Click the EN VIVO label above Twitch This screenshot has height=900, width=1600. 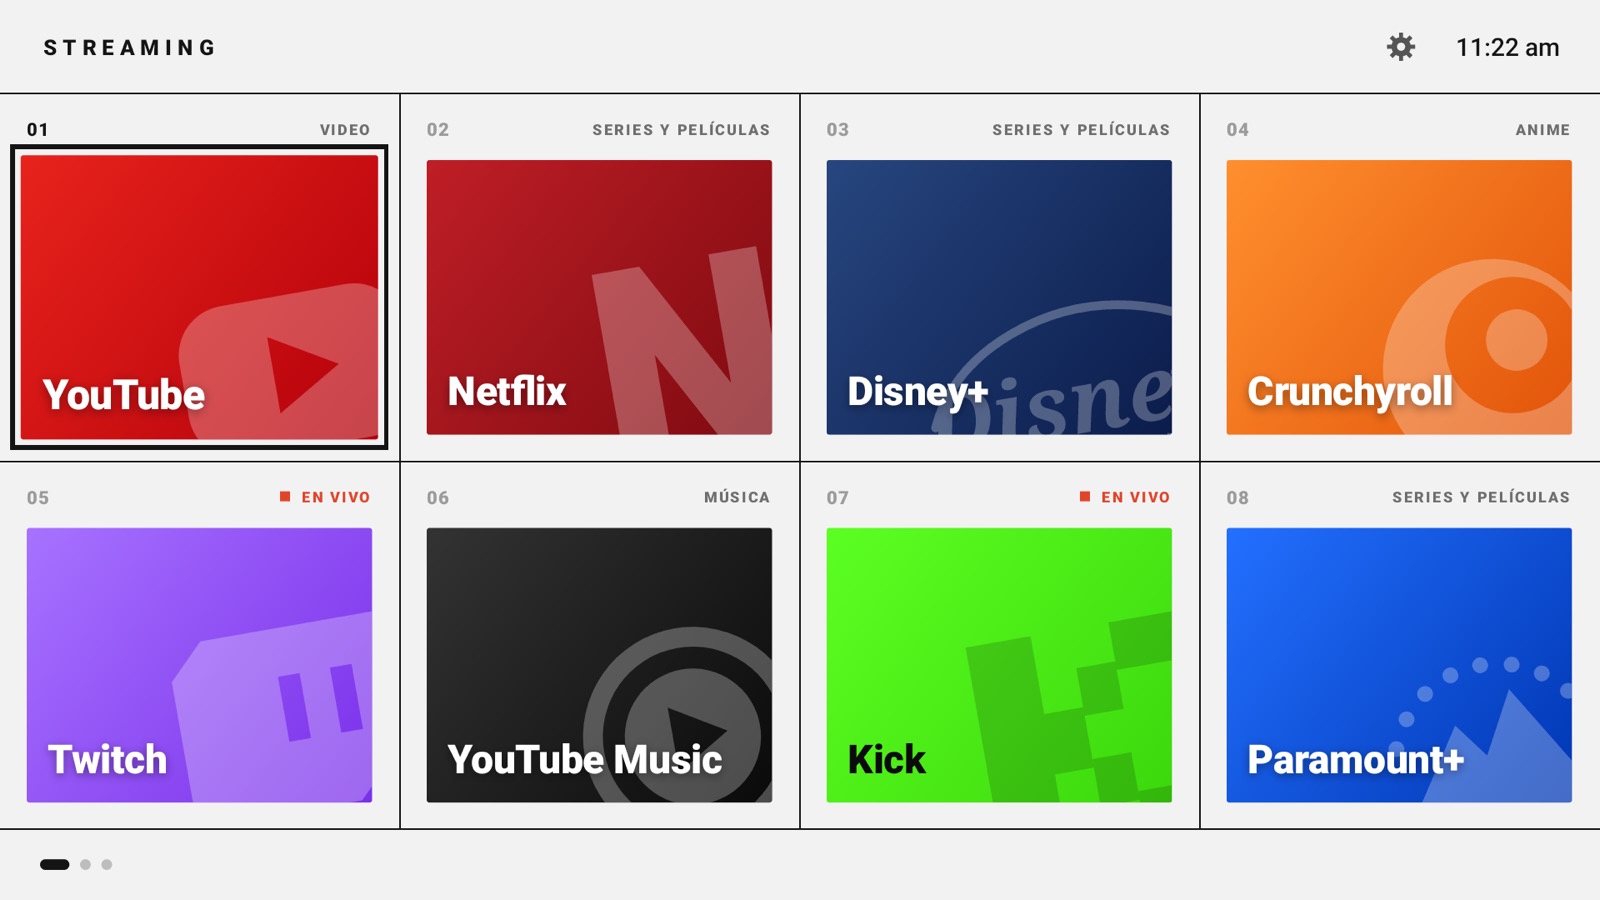[325, 497]
